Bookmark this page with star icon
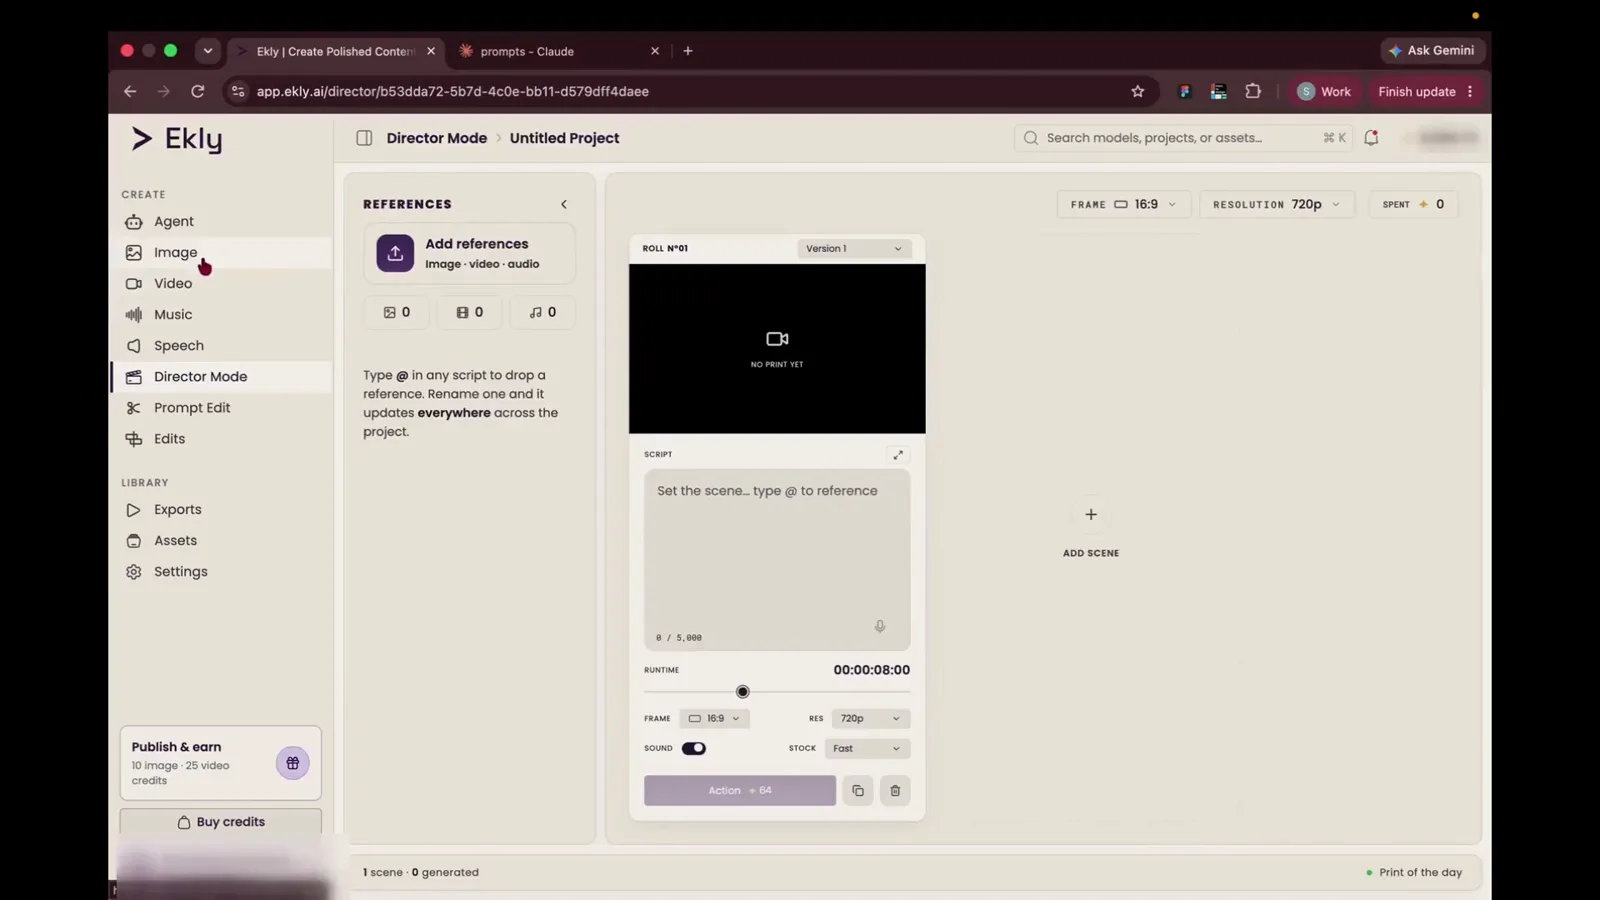This screenshot has height=900, width=1600. pyautogui.click(x=1137, y=91)
